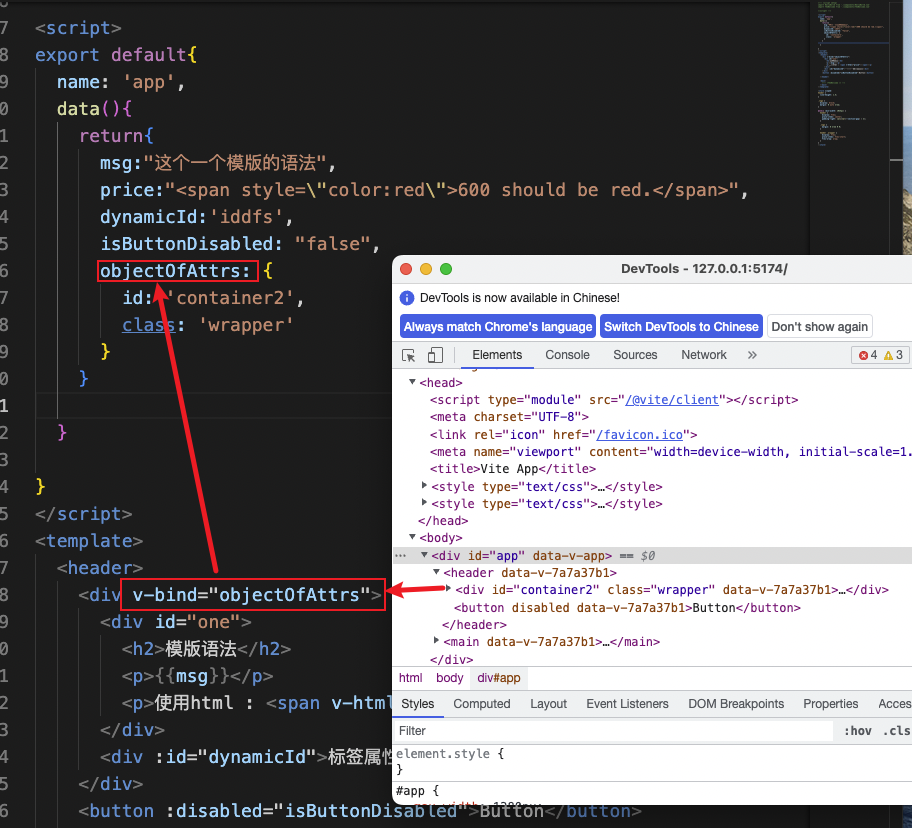Screen dimensions: 912x828
Task: Click the red error count badge
Action: click(x=868, y=355)
